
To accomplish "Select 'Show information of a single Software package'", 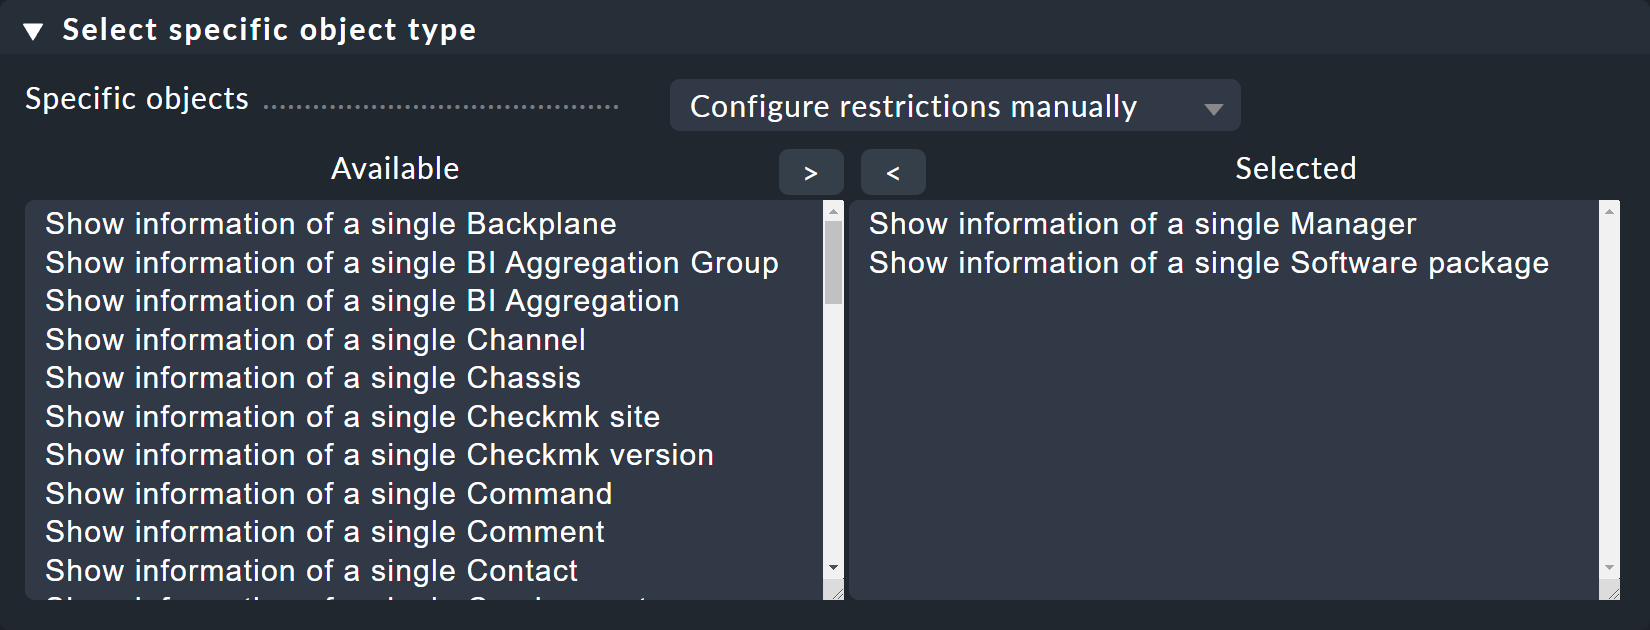I will 1208,262.
